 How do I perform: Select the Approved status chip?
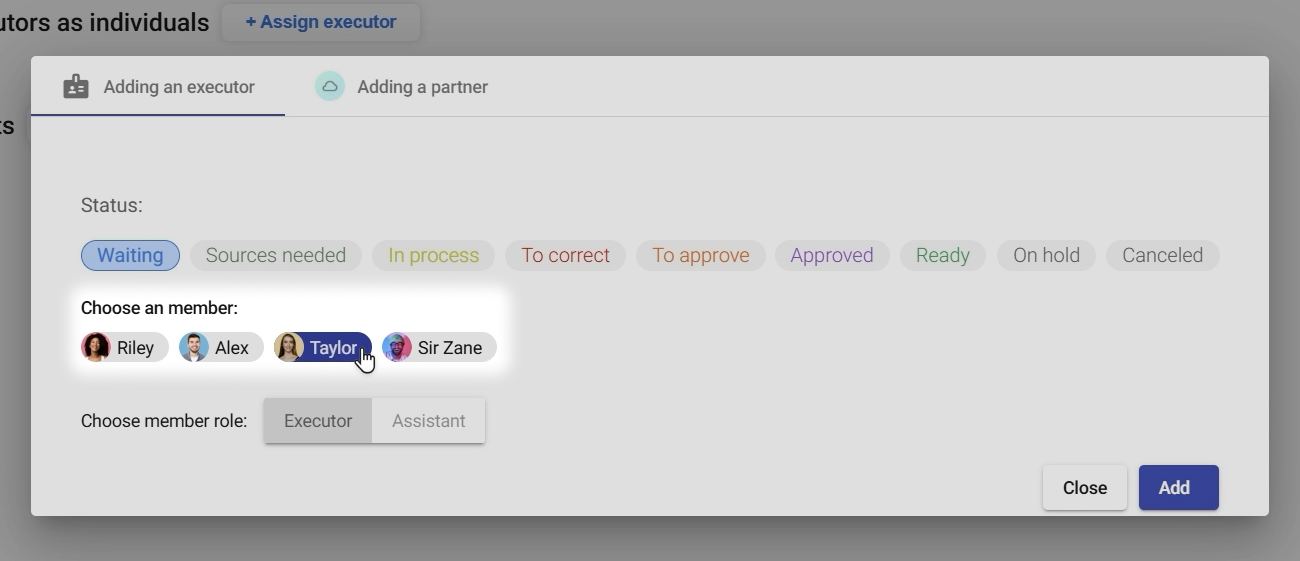pyautogui.click(x=831, y=255)
